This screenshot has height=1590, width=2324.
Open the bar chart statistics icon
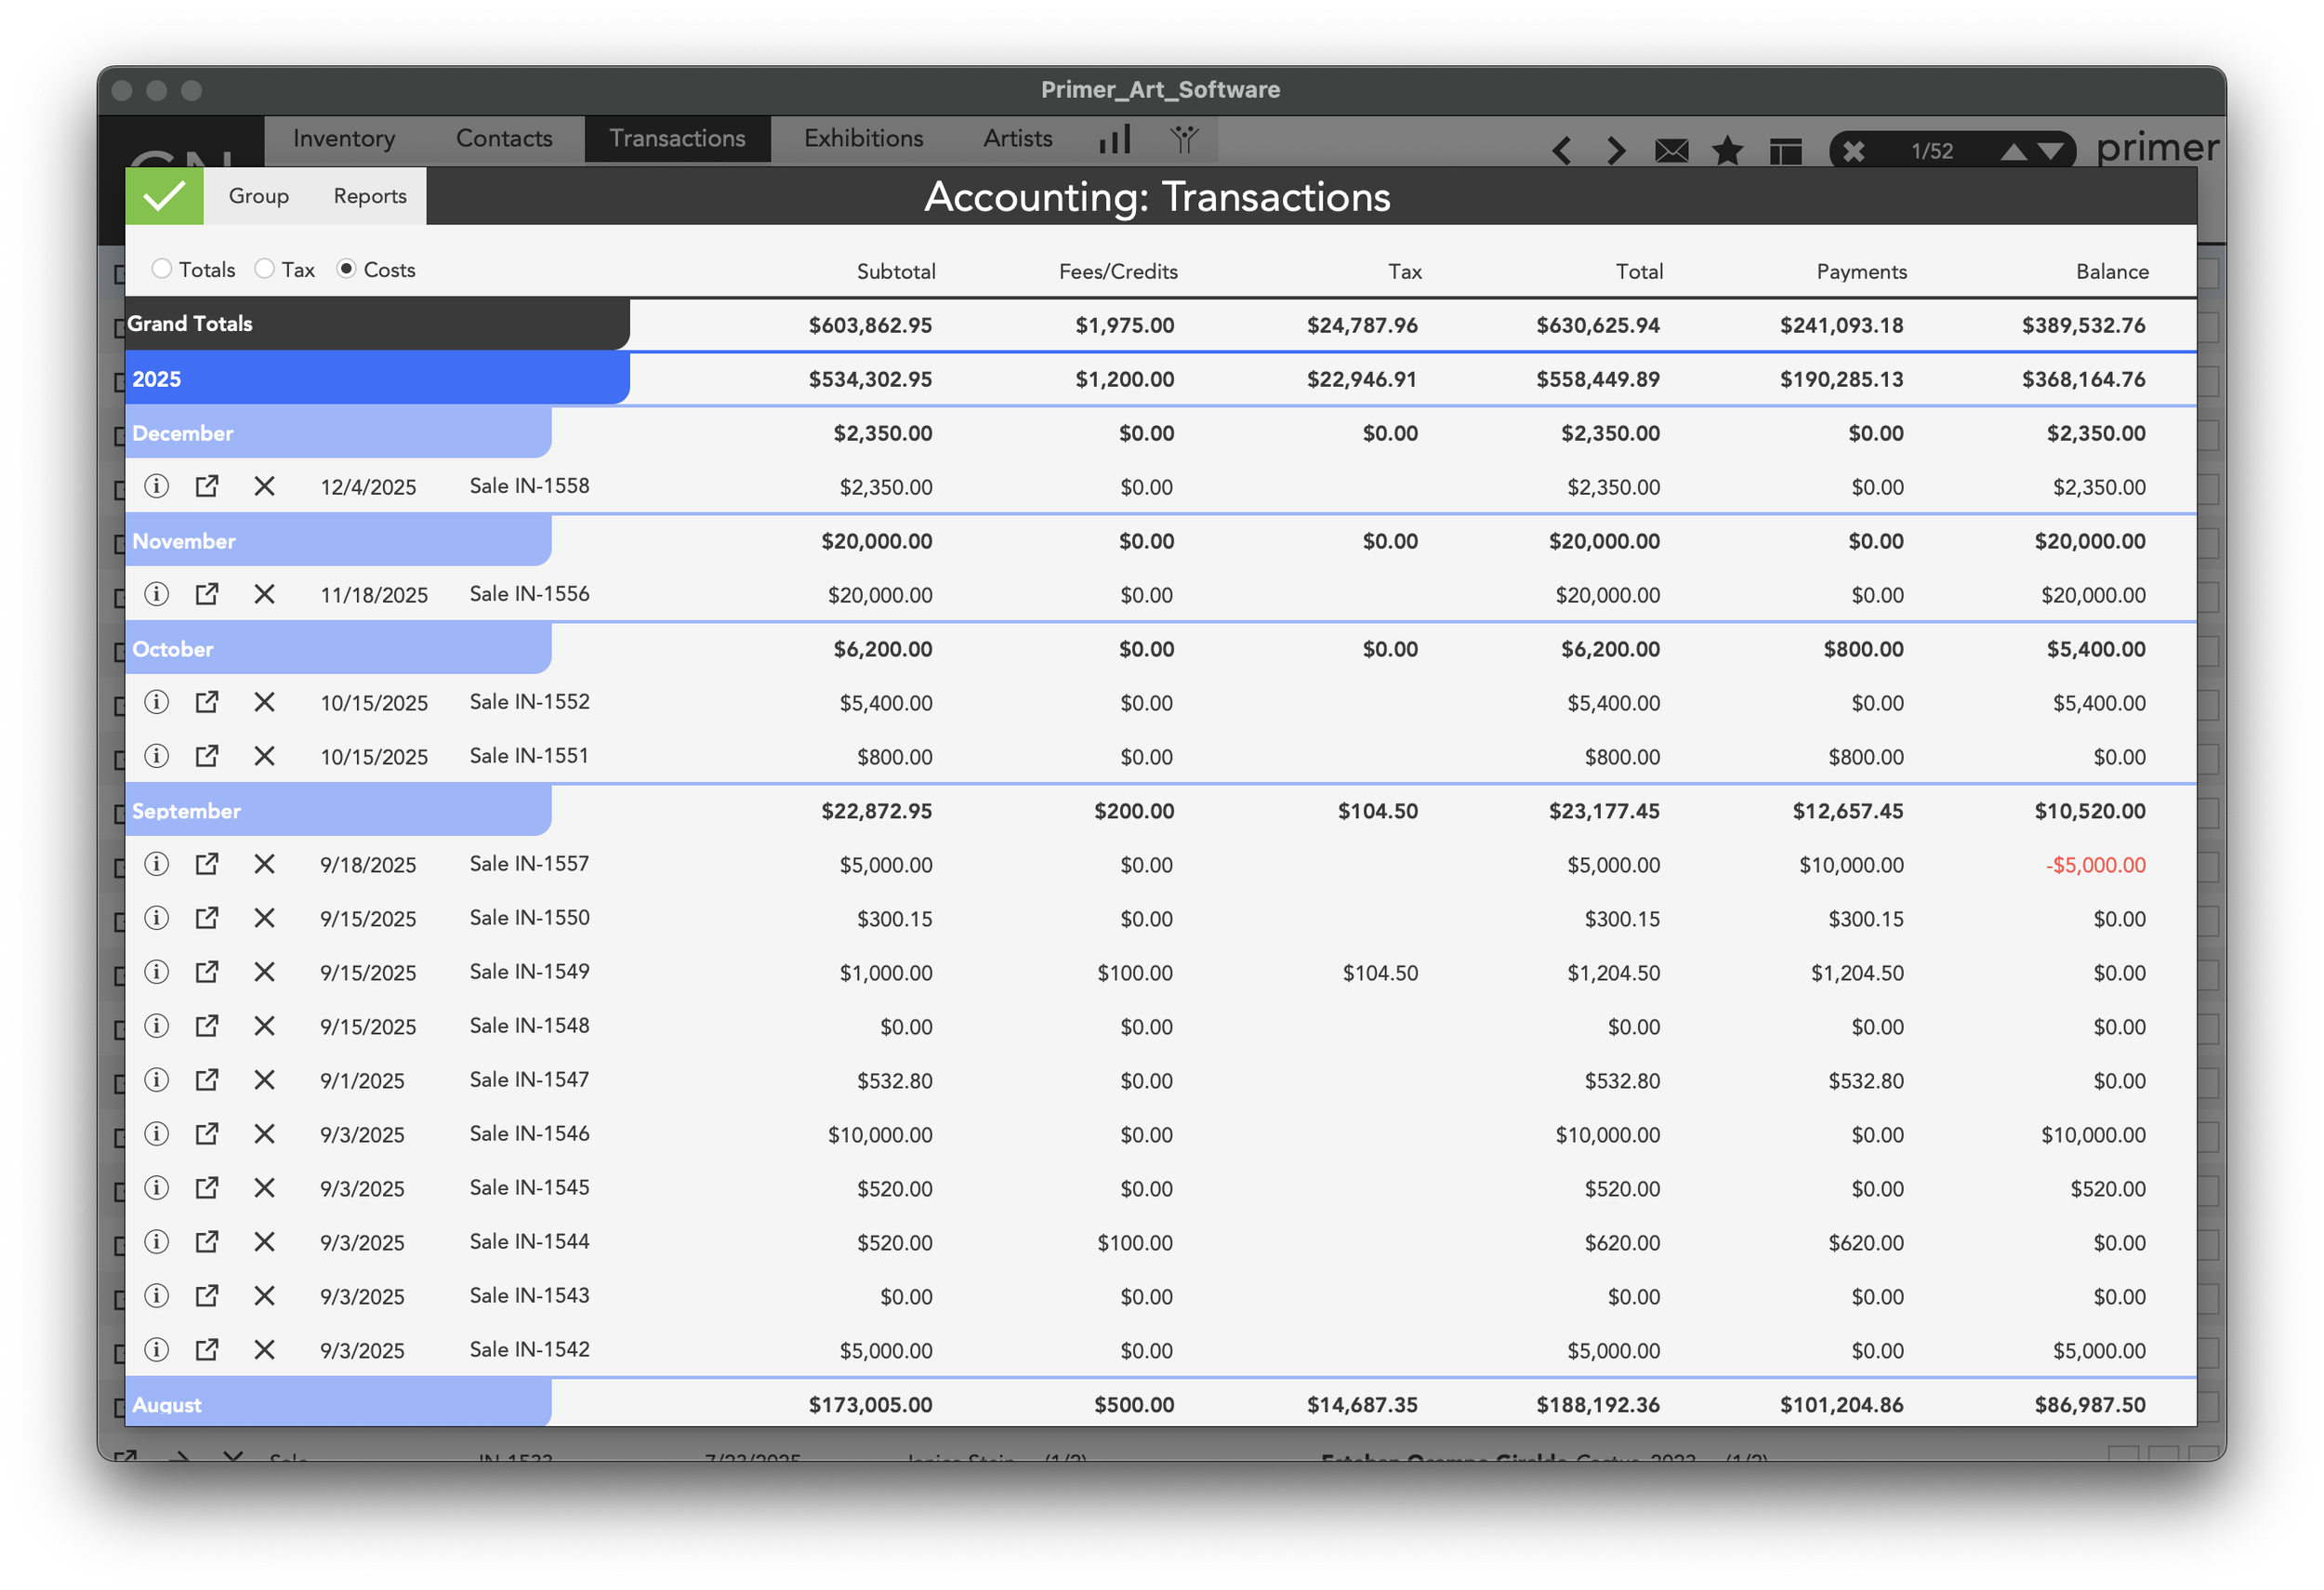tap(1114, 140)
